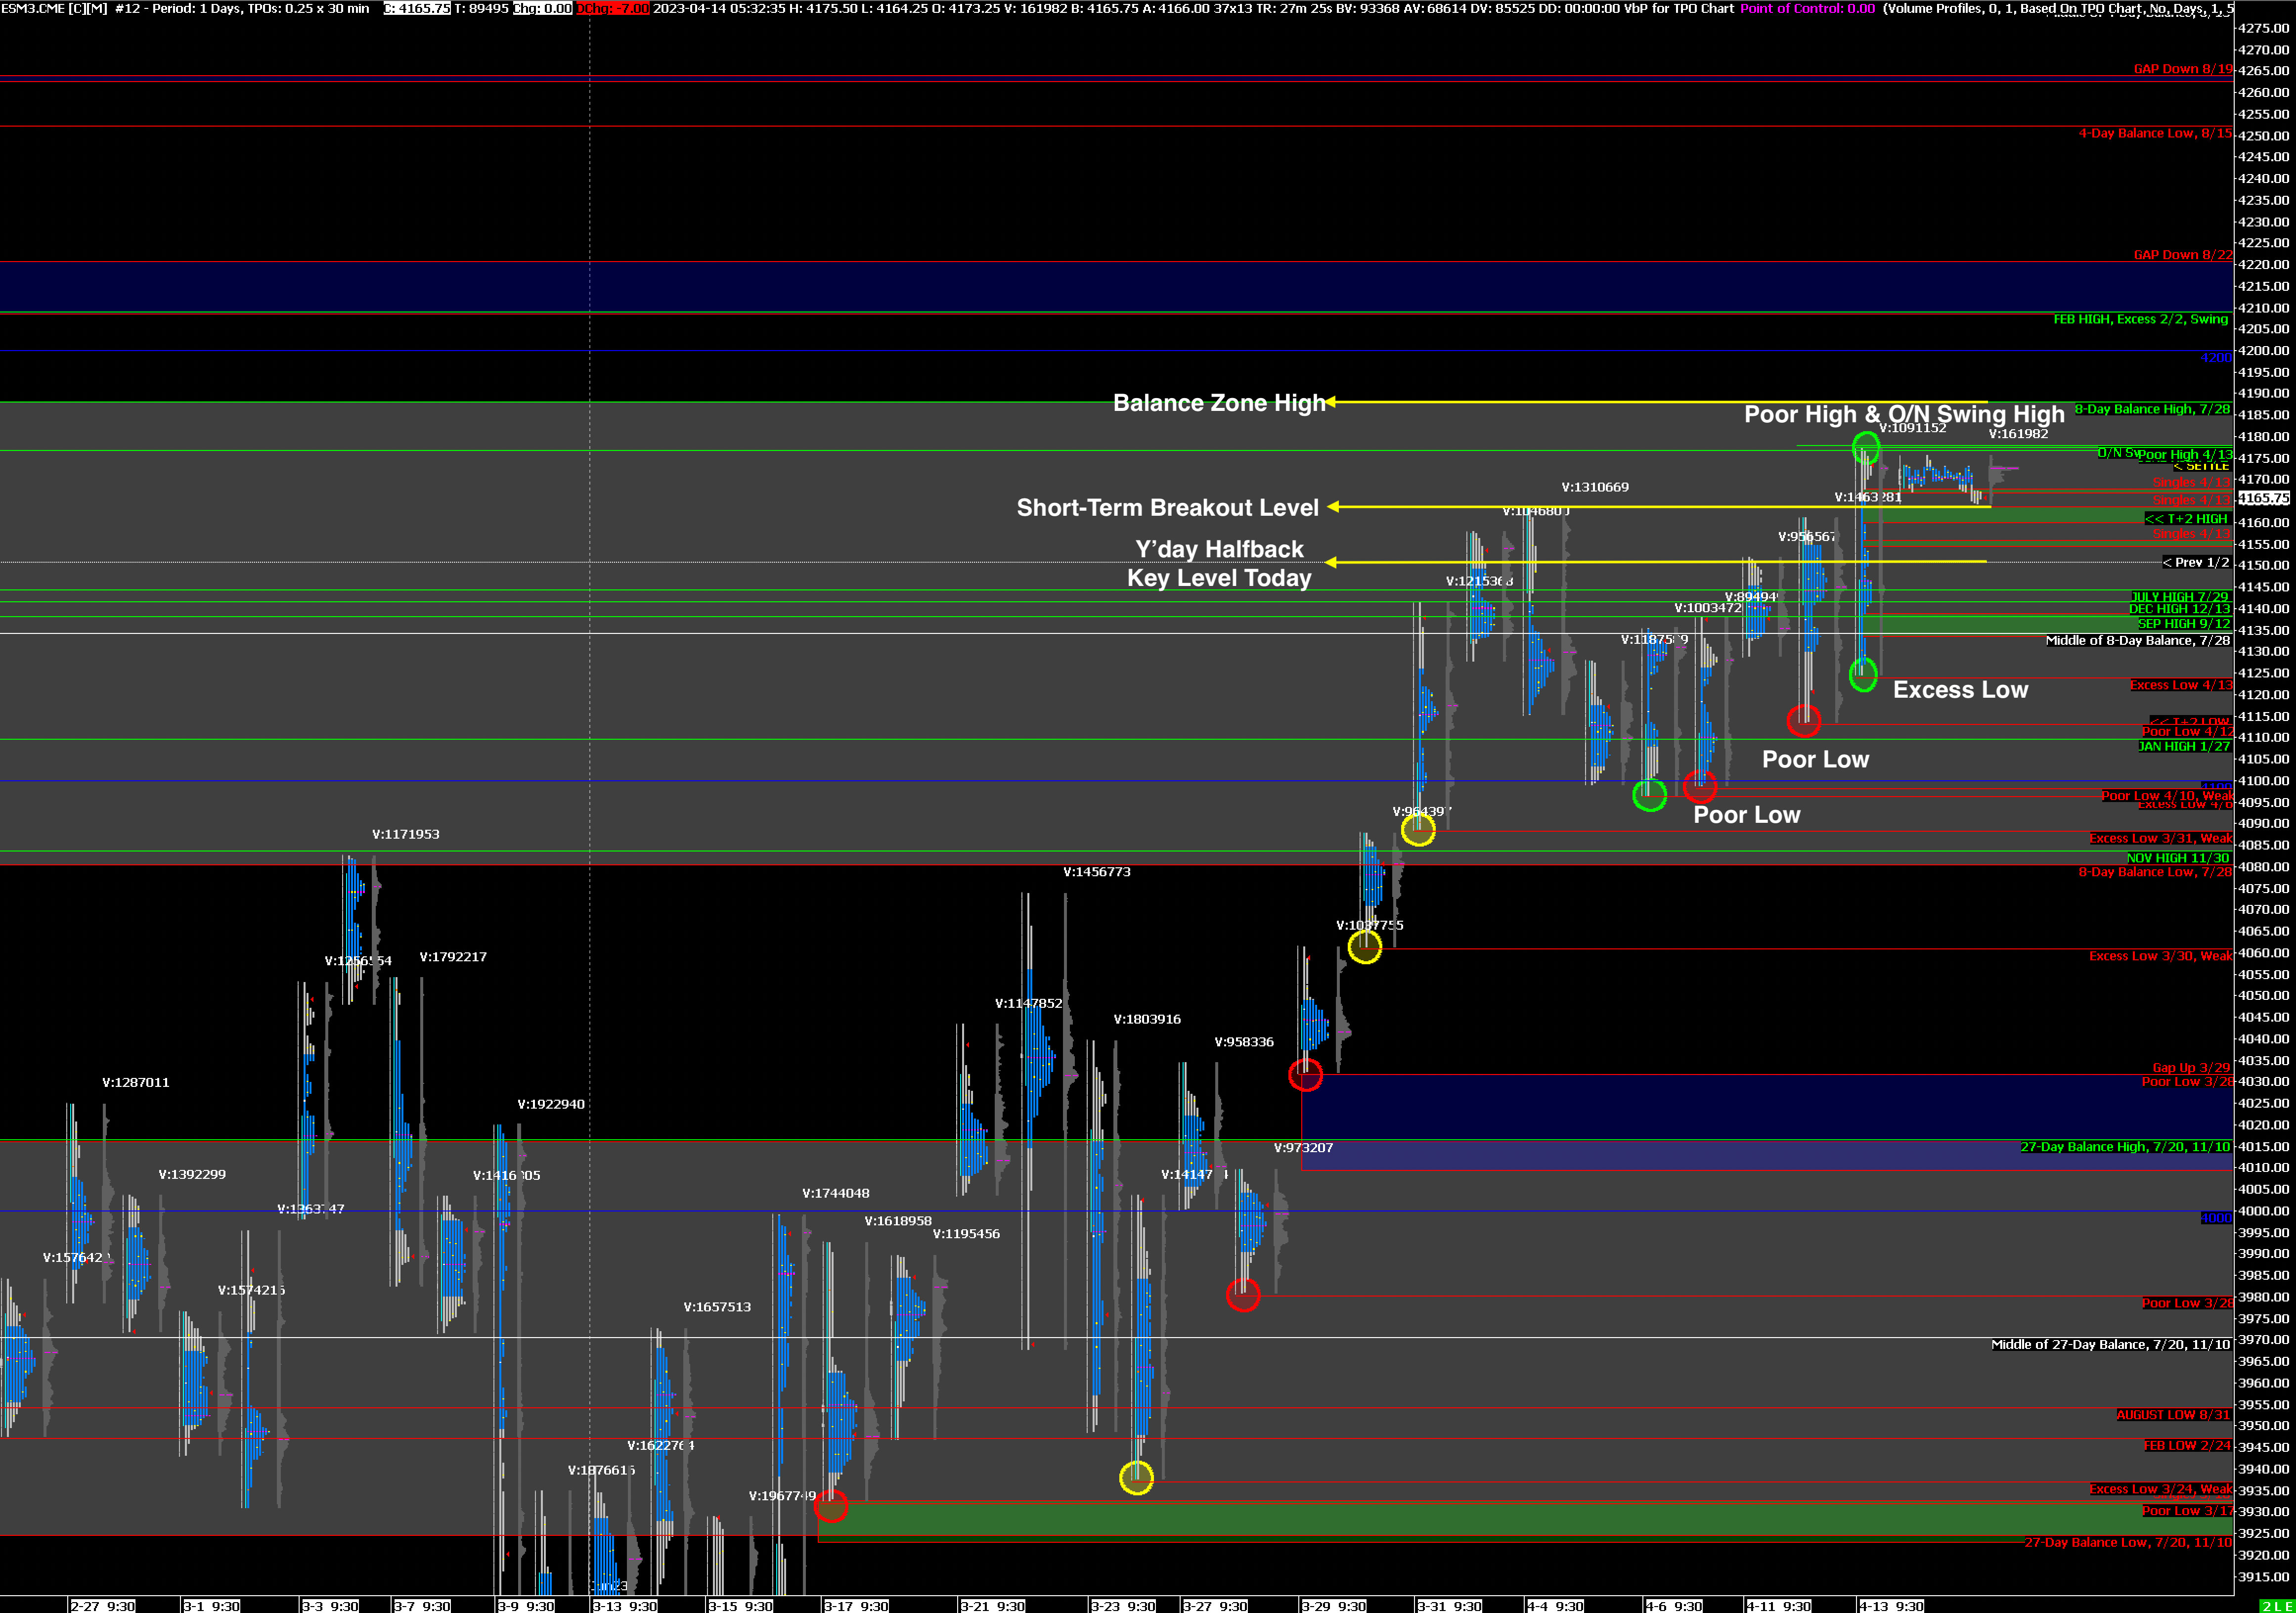Click red circle at Poor Low 3/28
The width and height of the screenshot is (2296, 1613).
click(1242, 1295)
